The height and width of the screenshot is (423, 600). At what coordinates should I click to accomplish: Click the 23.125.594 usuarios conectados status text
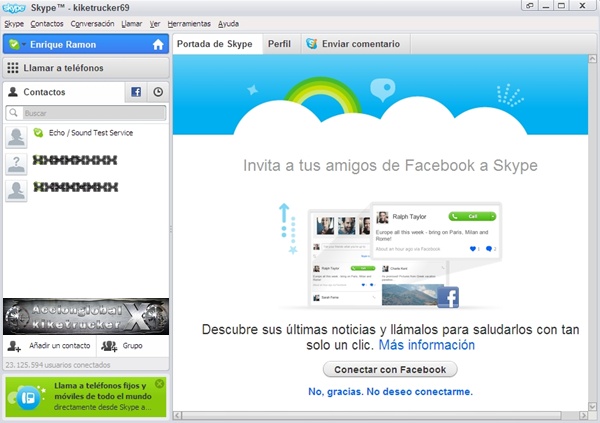[58, 365]
